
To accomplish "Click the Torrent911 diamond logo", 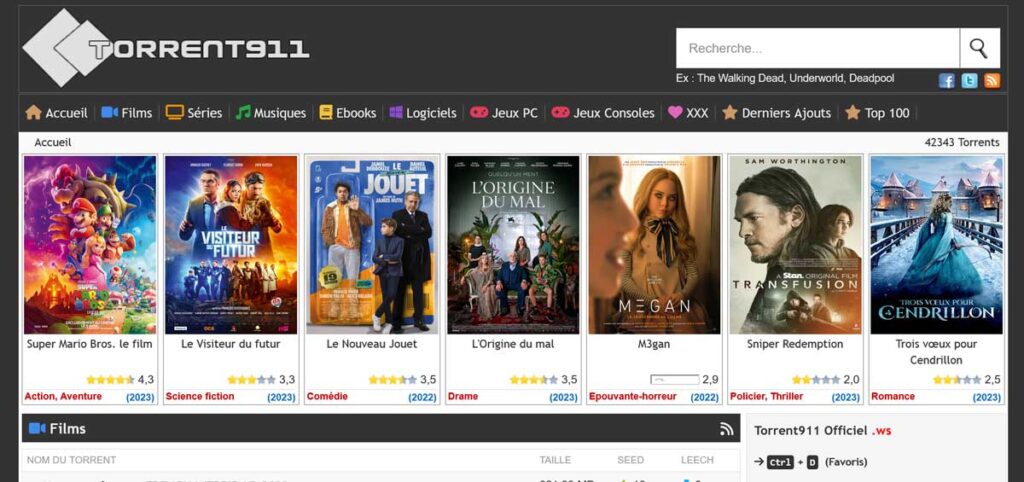I will [67, 48].
